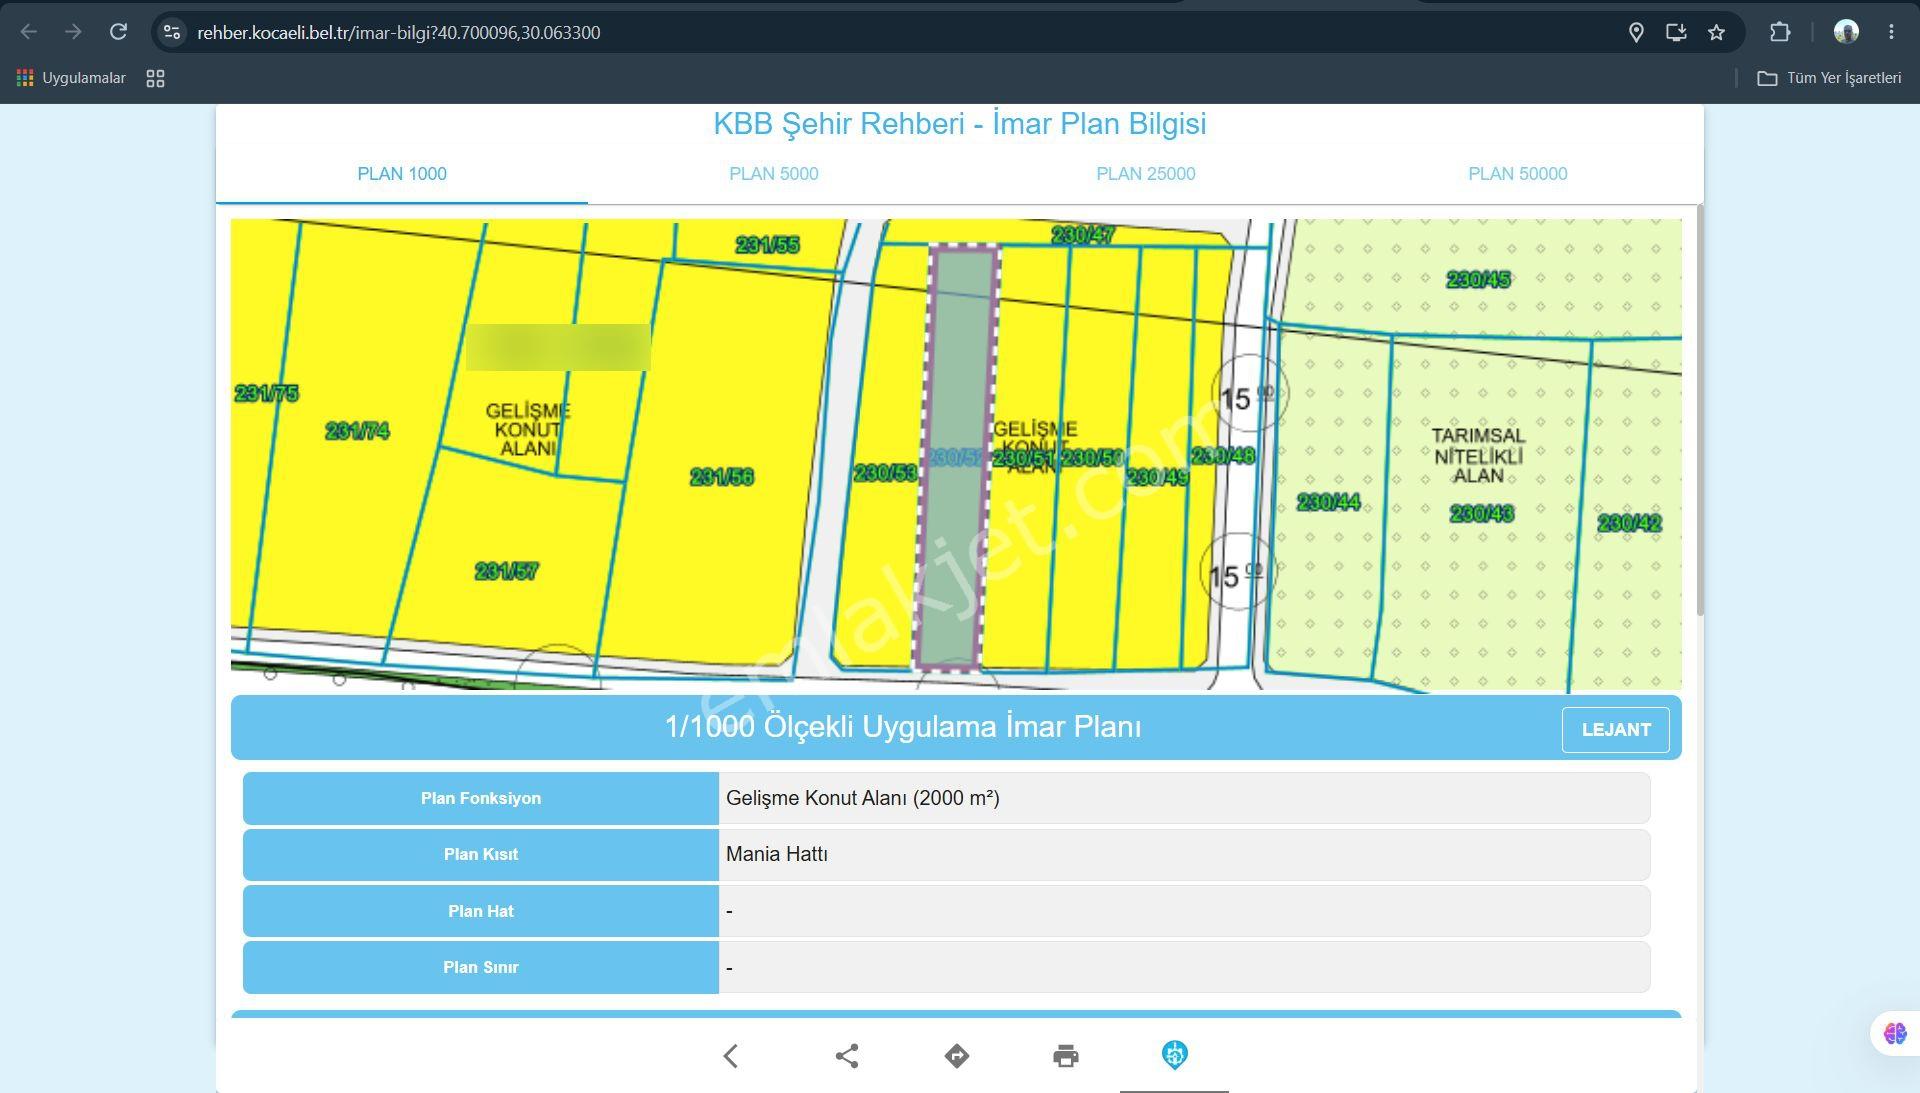Click the LEJANT button
This screenshot has width=1920, height=1093.
[x=1616, y=730]
